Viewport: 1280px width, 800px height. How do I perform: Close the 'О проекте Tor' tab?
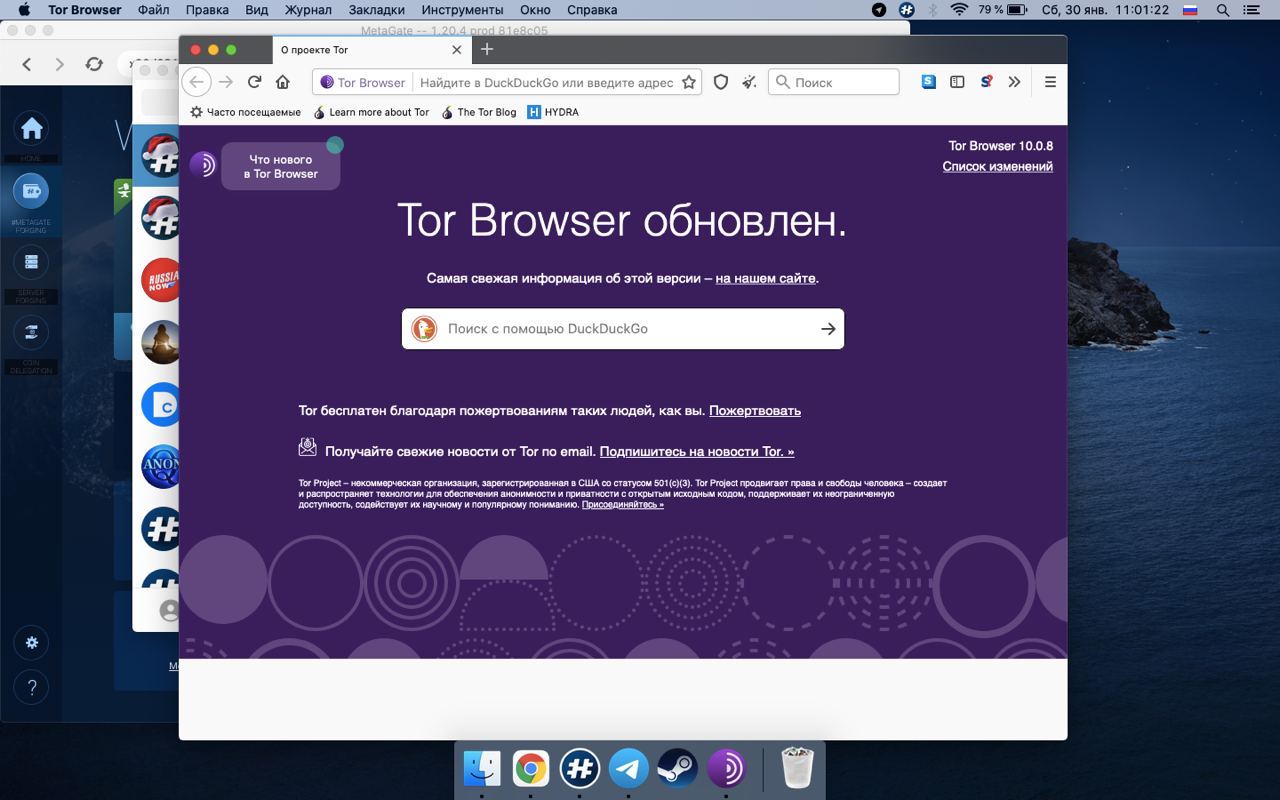(x=457, y=49)
